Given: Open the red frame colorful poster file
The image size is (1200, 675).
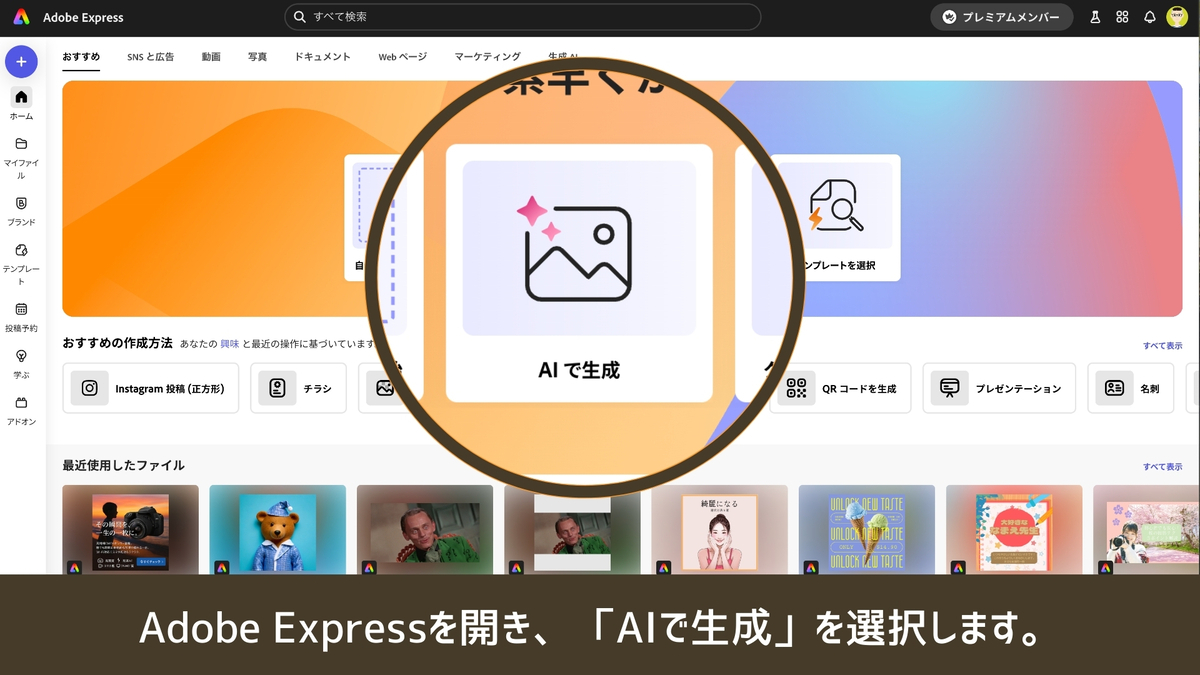Looking at the screenshot, I should click(x=1014, y=531).
